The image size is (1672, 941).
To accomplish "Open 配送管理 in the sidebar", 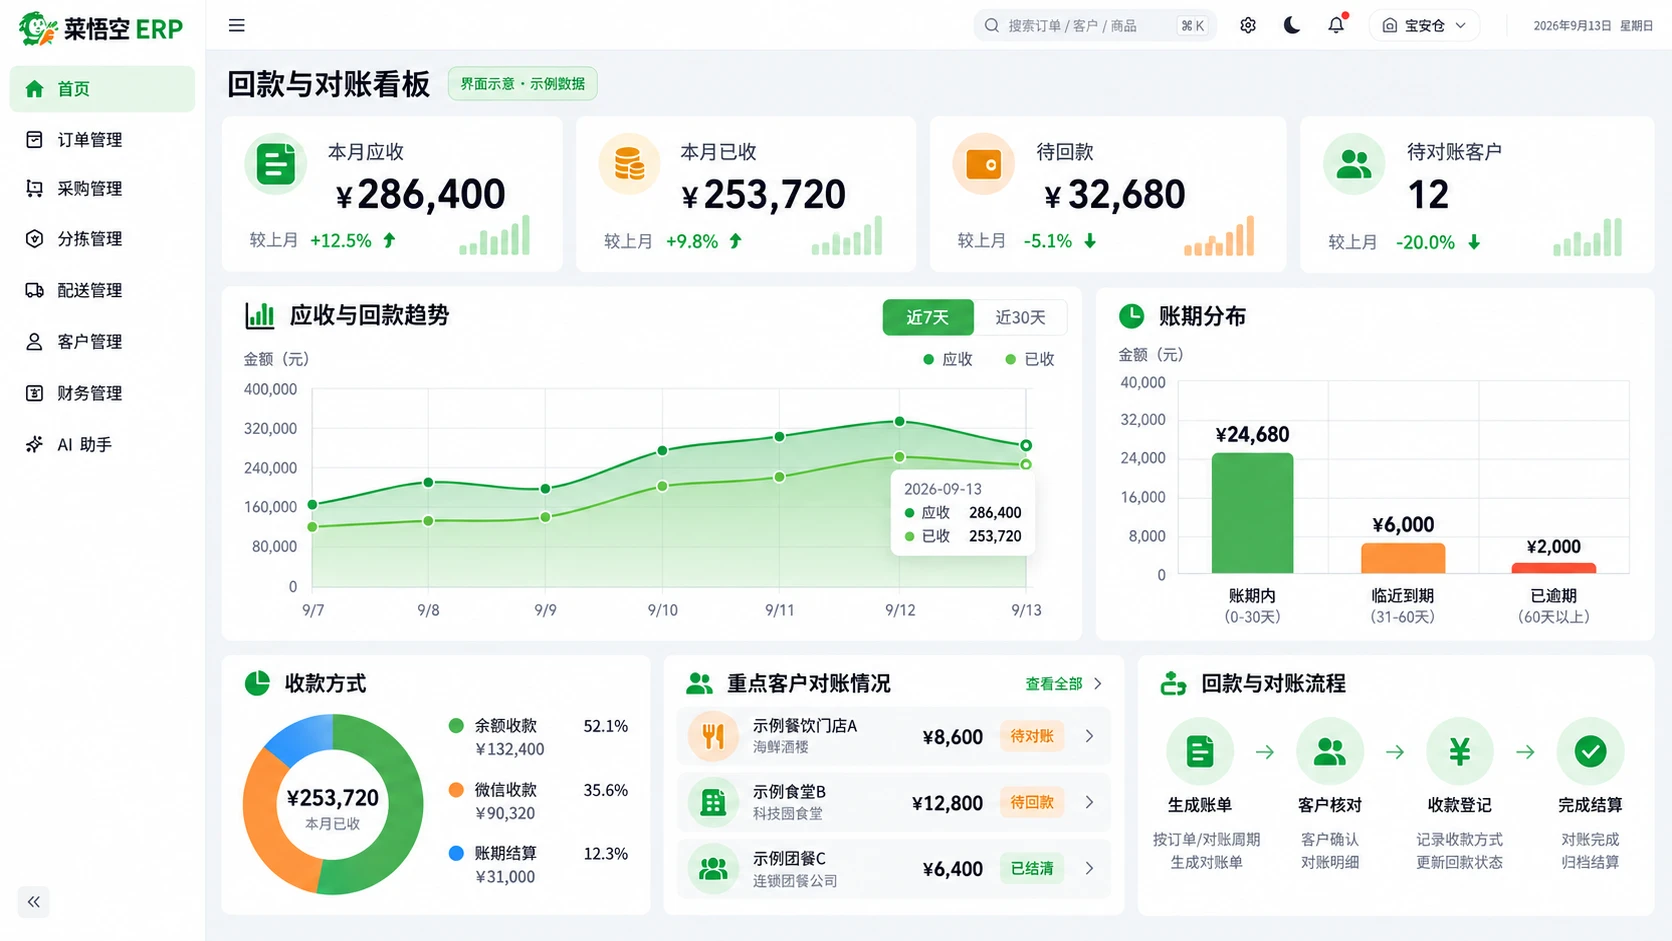I will click(102, 291).
